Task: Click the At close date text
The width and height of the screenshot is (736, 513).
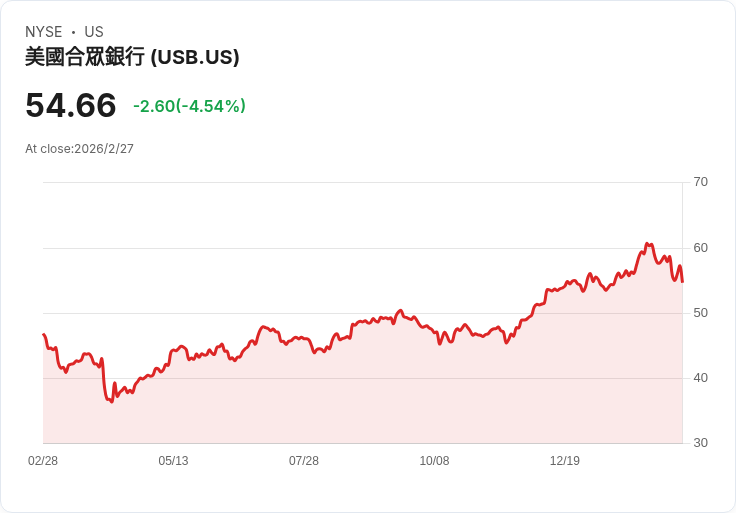Action: pyautogui.click(x=79, y=149)
